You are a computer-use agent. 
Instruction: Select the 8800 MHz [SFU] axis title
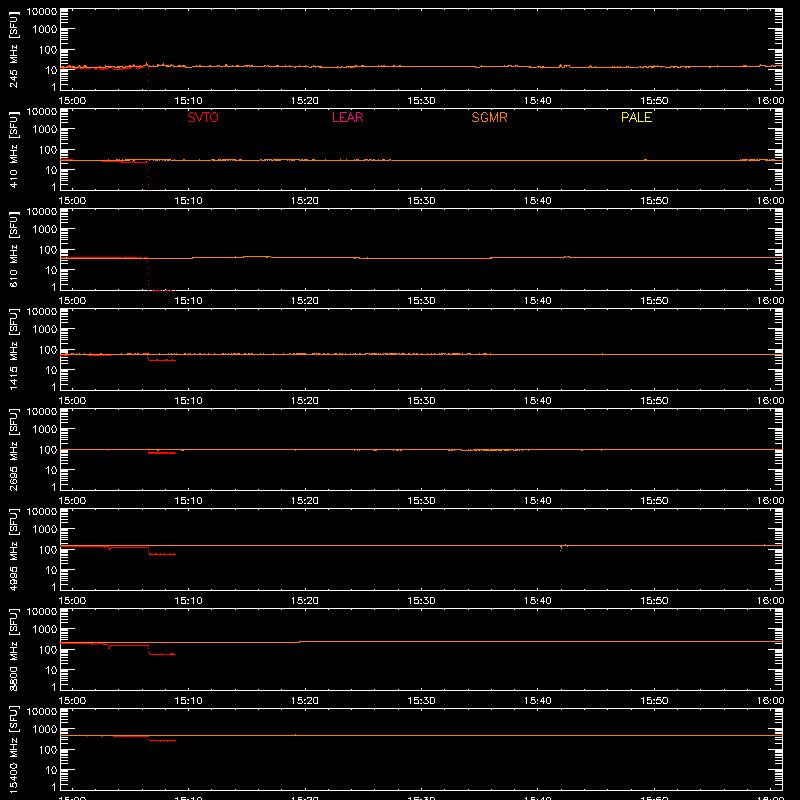click(13, 650)
